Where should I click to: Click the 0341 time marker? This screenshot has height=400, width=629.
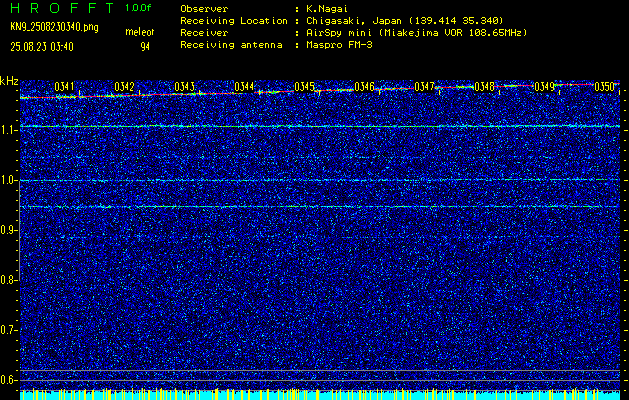64,87
